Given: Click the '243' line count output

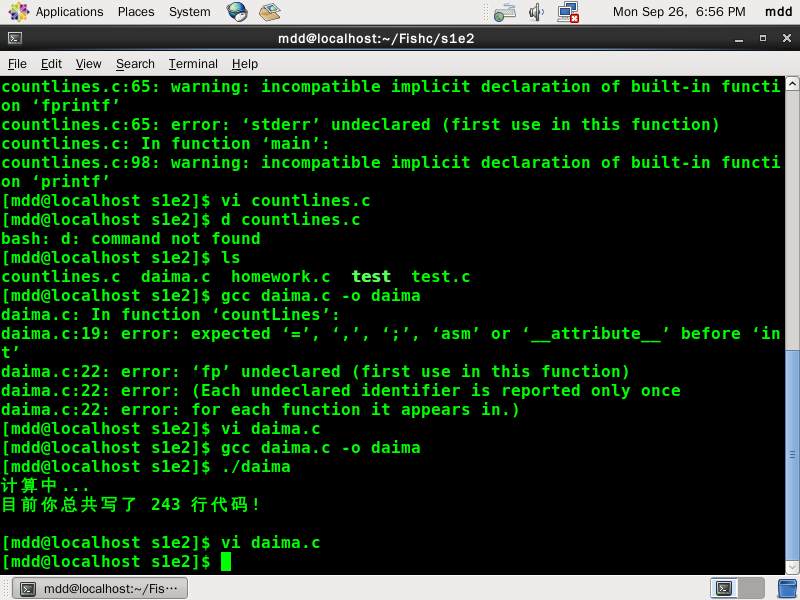Looking at the screenshot, I should (x=165, y=505).
